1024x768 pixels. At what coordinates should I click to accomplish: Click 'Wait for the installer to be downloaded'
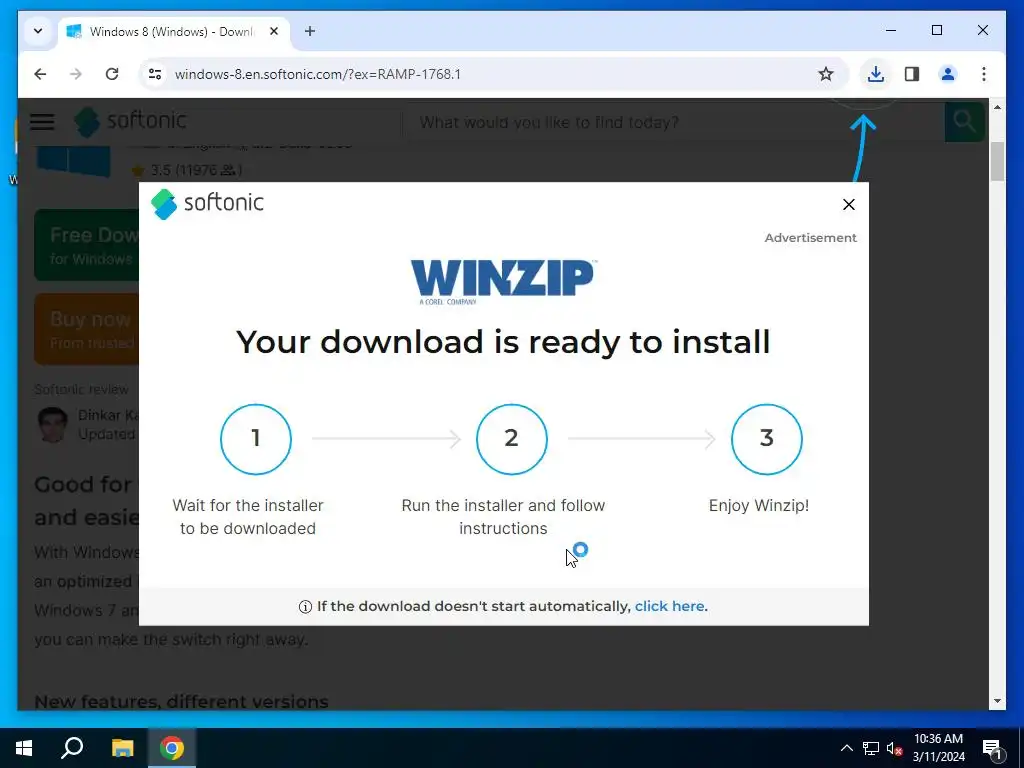coord(248,517)
